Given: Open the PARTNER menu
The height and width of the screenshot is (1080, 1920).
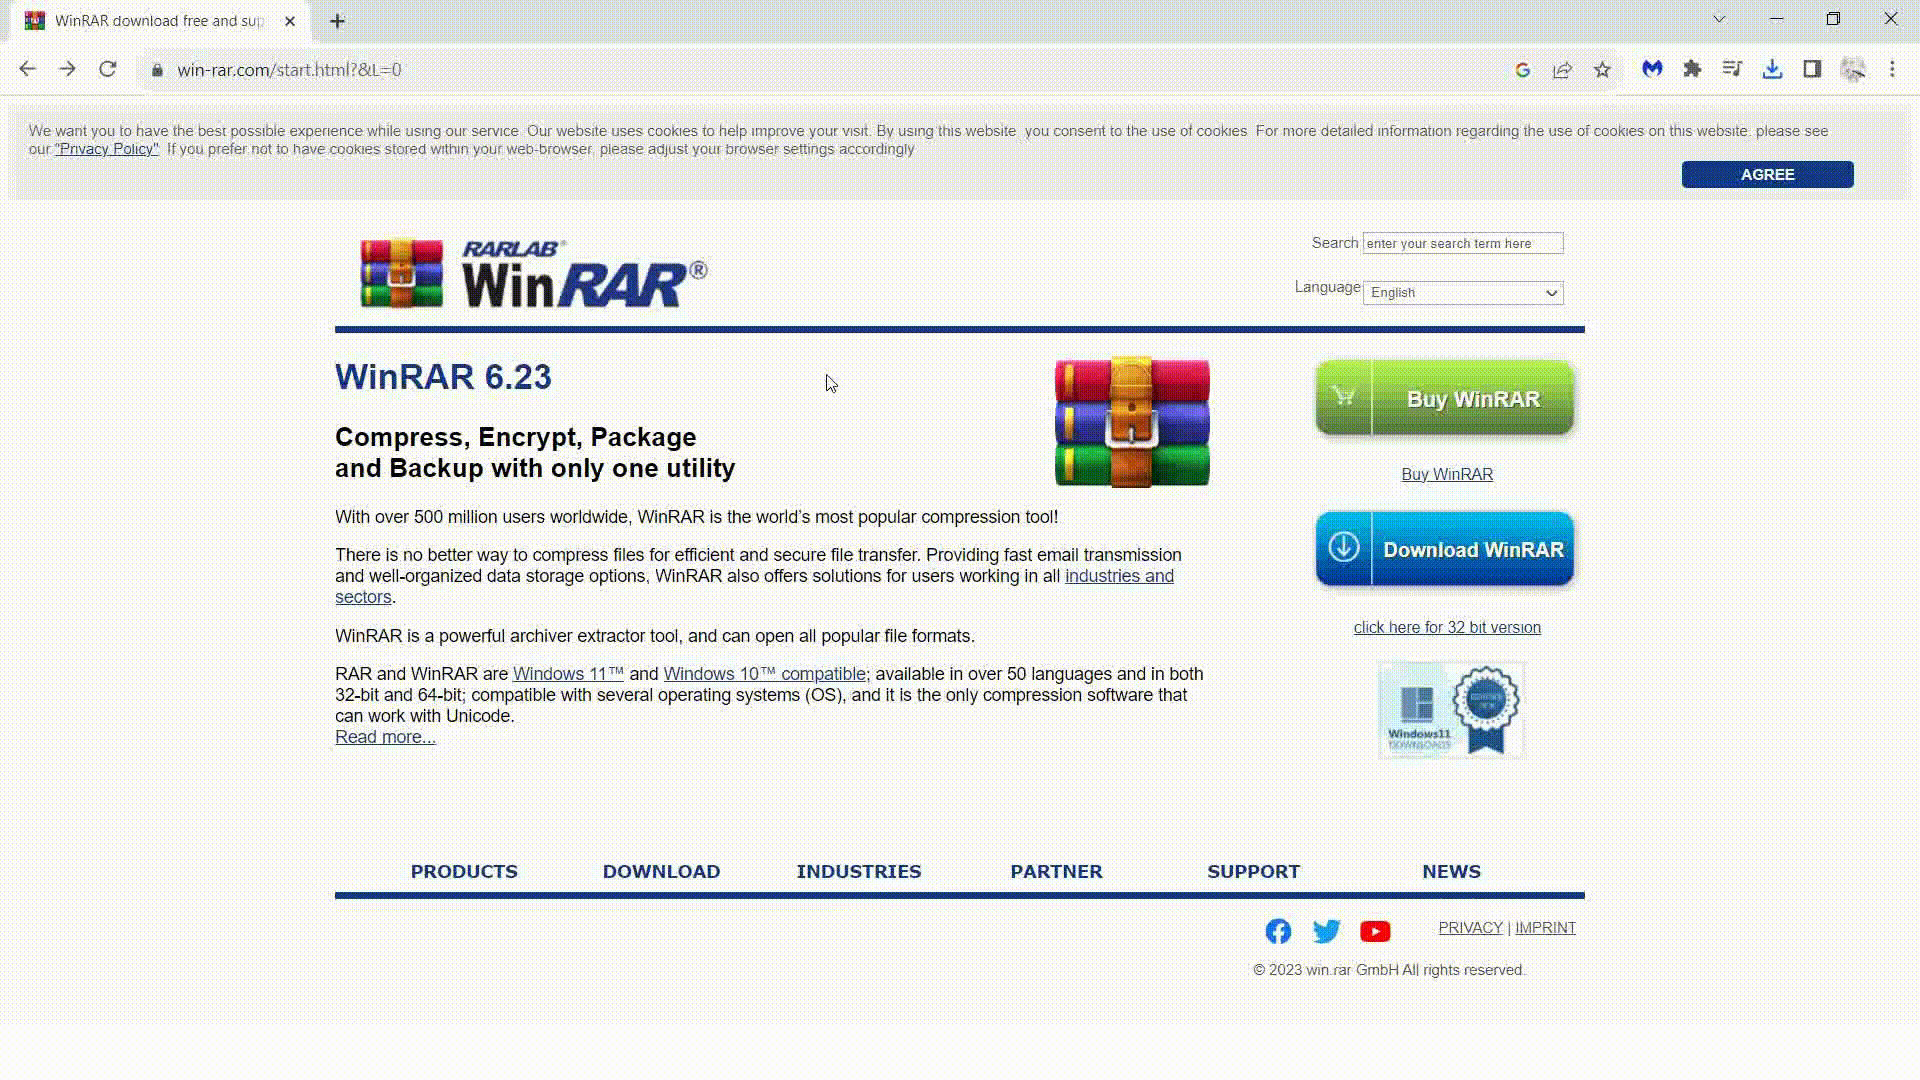Looking at the screenshot, I should 1056,871.
